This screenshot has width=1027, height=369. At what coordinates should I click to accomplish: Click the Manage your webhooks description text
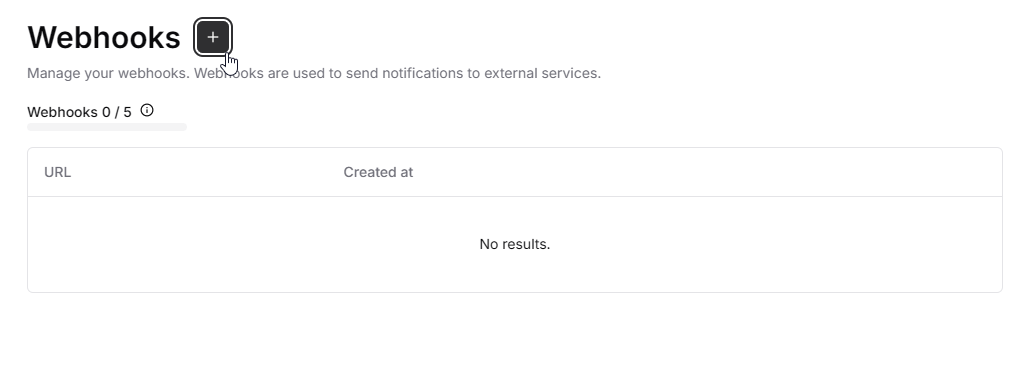(x=314, y=73)
